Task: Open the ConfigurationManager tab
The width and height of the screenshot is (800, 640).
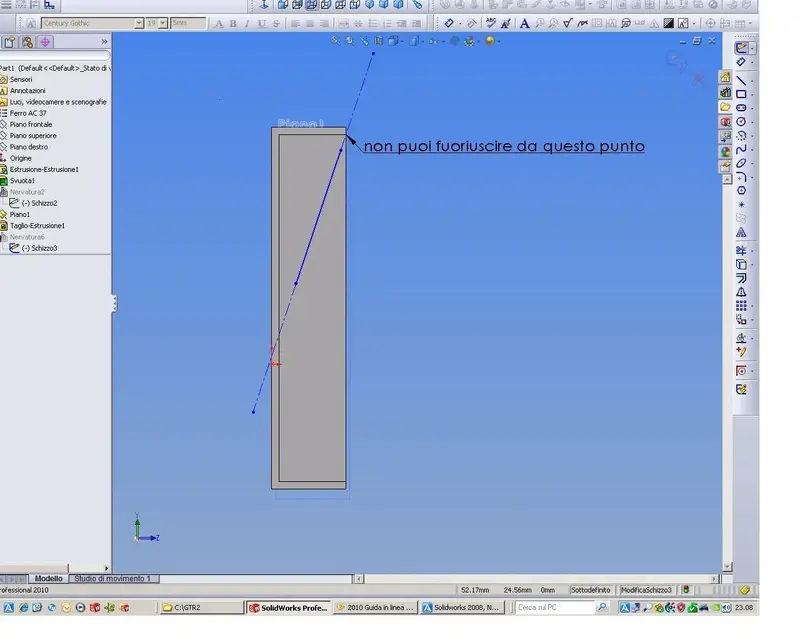Action: 27,42
